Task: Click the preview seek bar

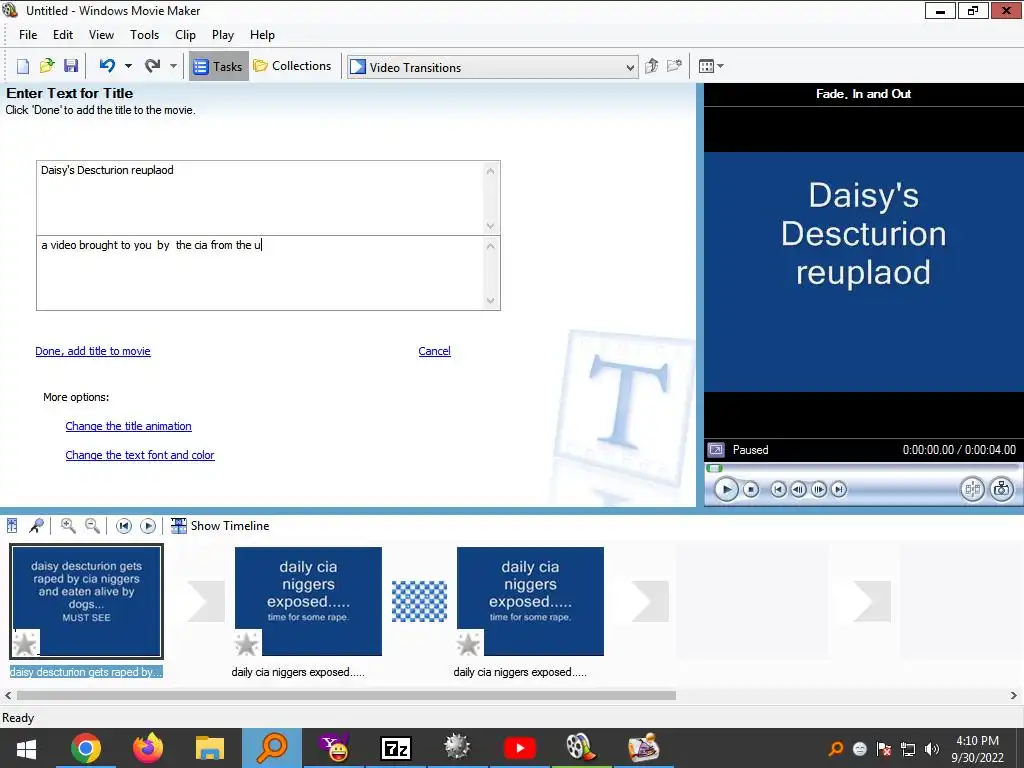Action: (862, 468)
